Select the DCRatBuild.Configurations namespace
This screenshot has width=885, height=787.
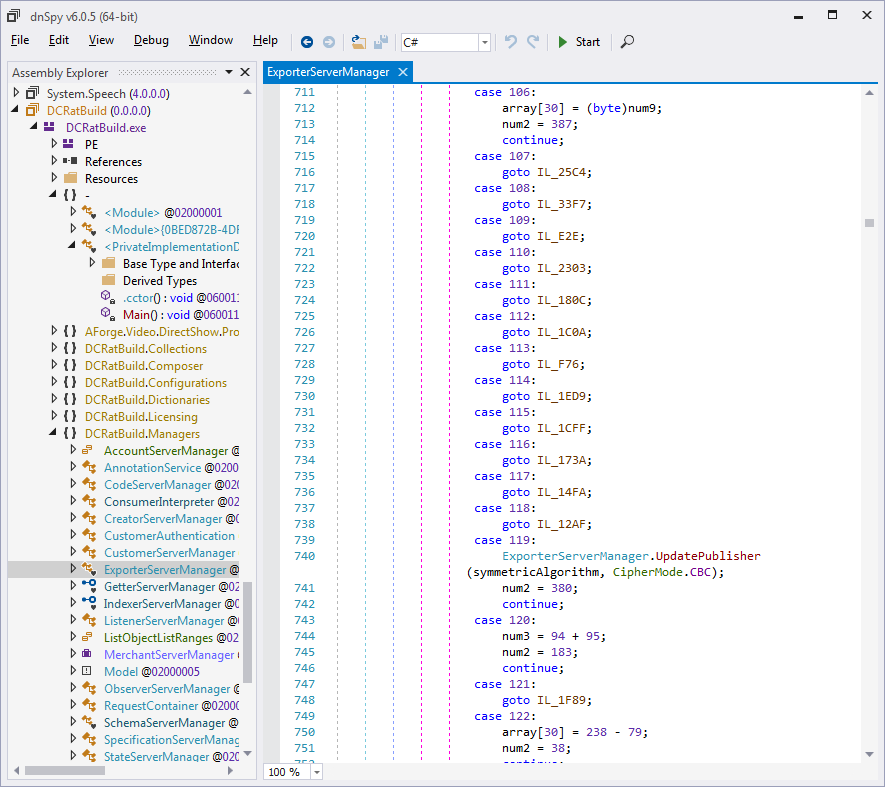pos(156,382)
